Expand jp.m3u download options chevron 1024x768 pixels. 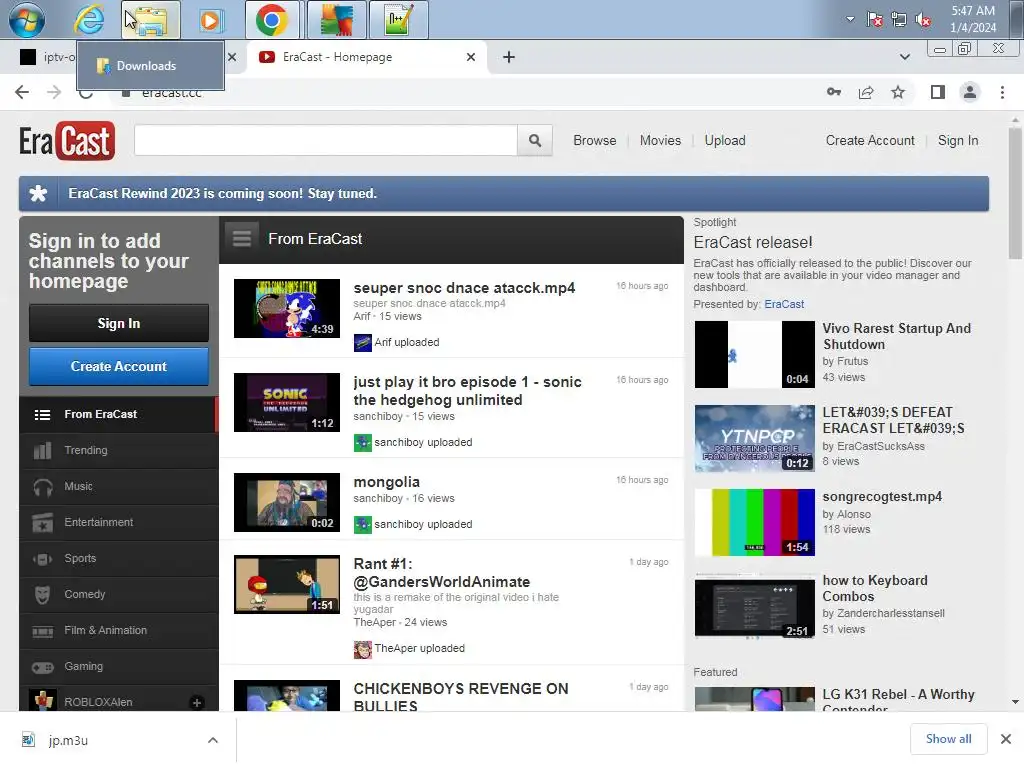(x=213, y=740)
